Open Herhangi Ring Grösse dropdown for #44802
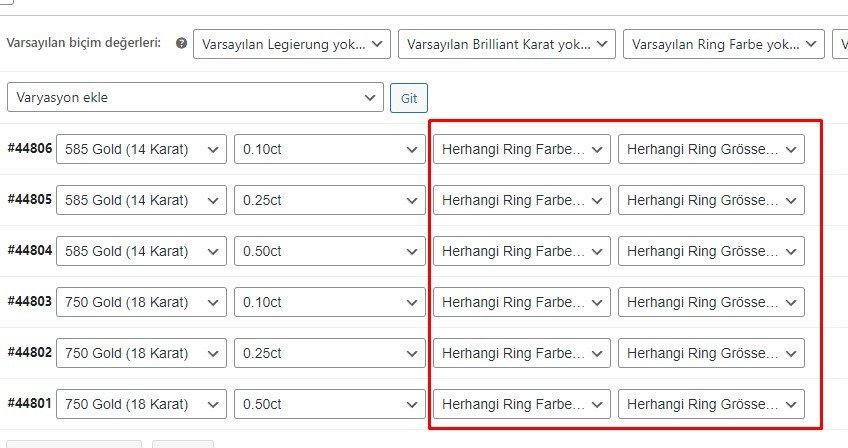Screen dimensions: 848x448 711,352
